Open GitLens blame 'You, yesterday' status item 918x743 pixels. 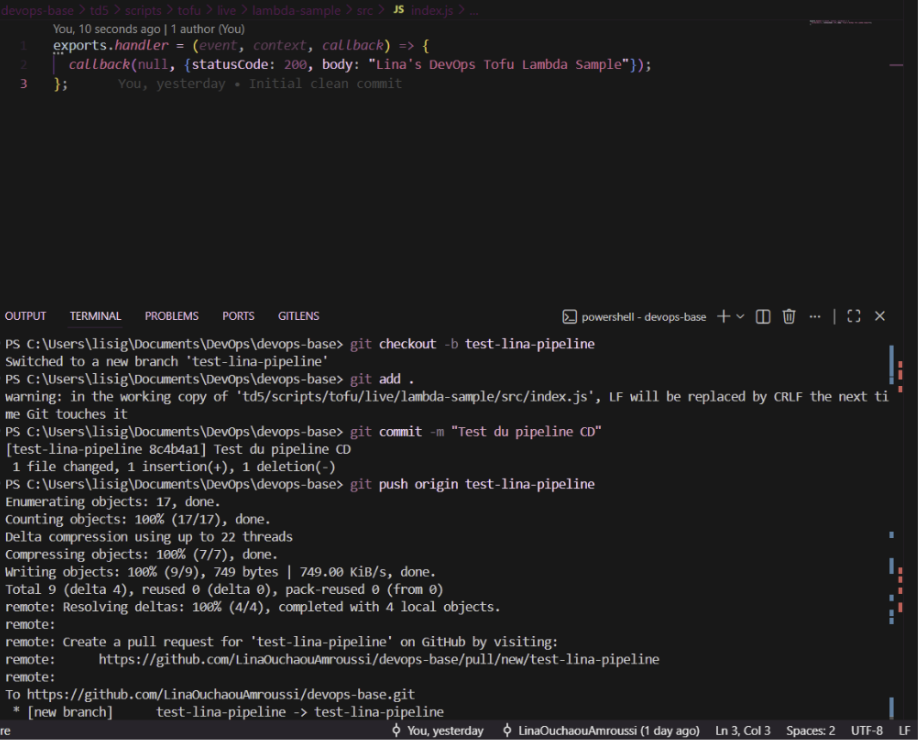440,731
